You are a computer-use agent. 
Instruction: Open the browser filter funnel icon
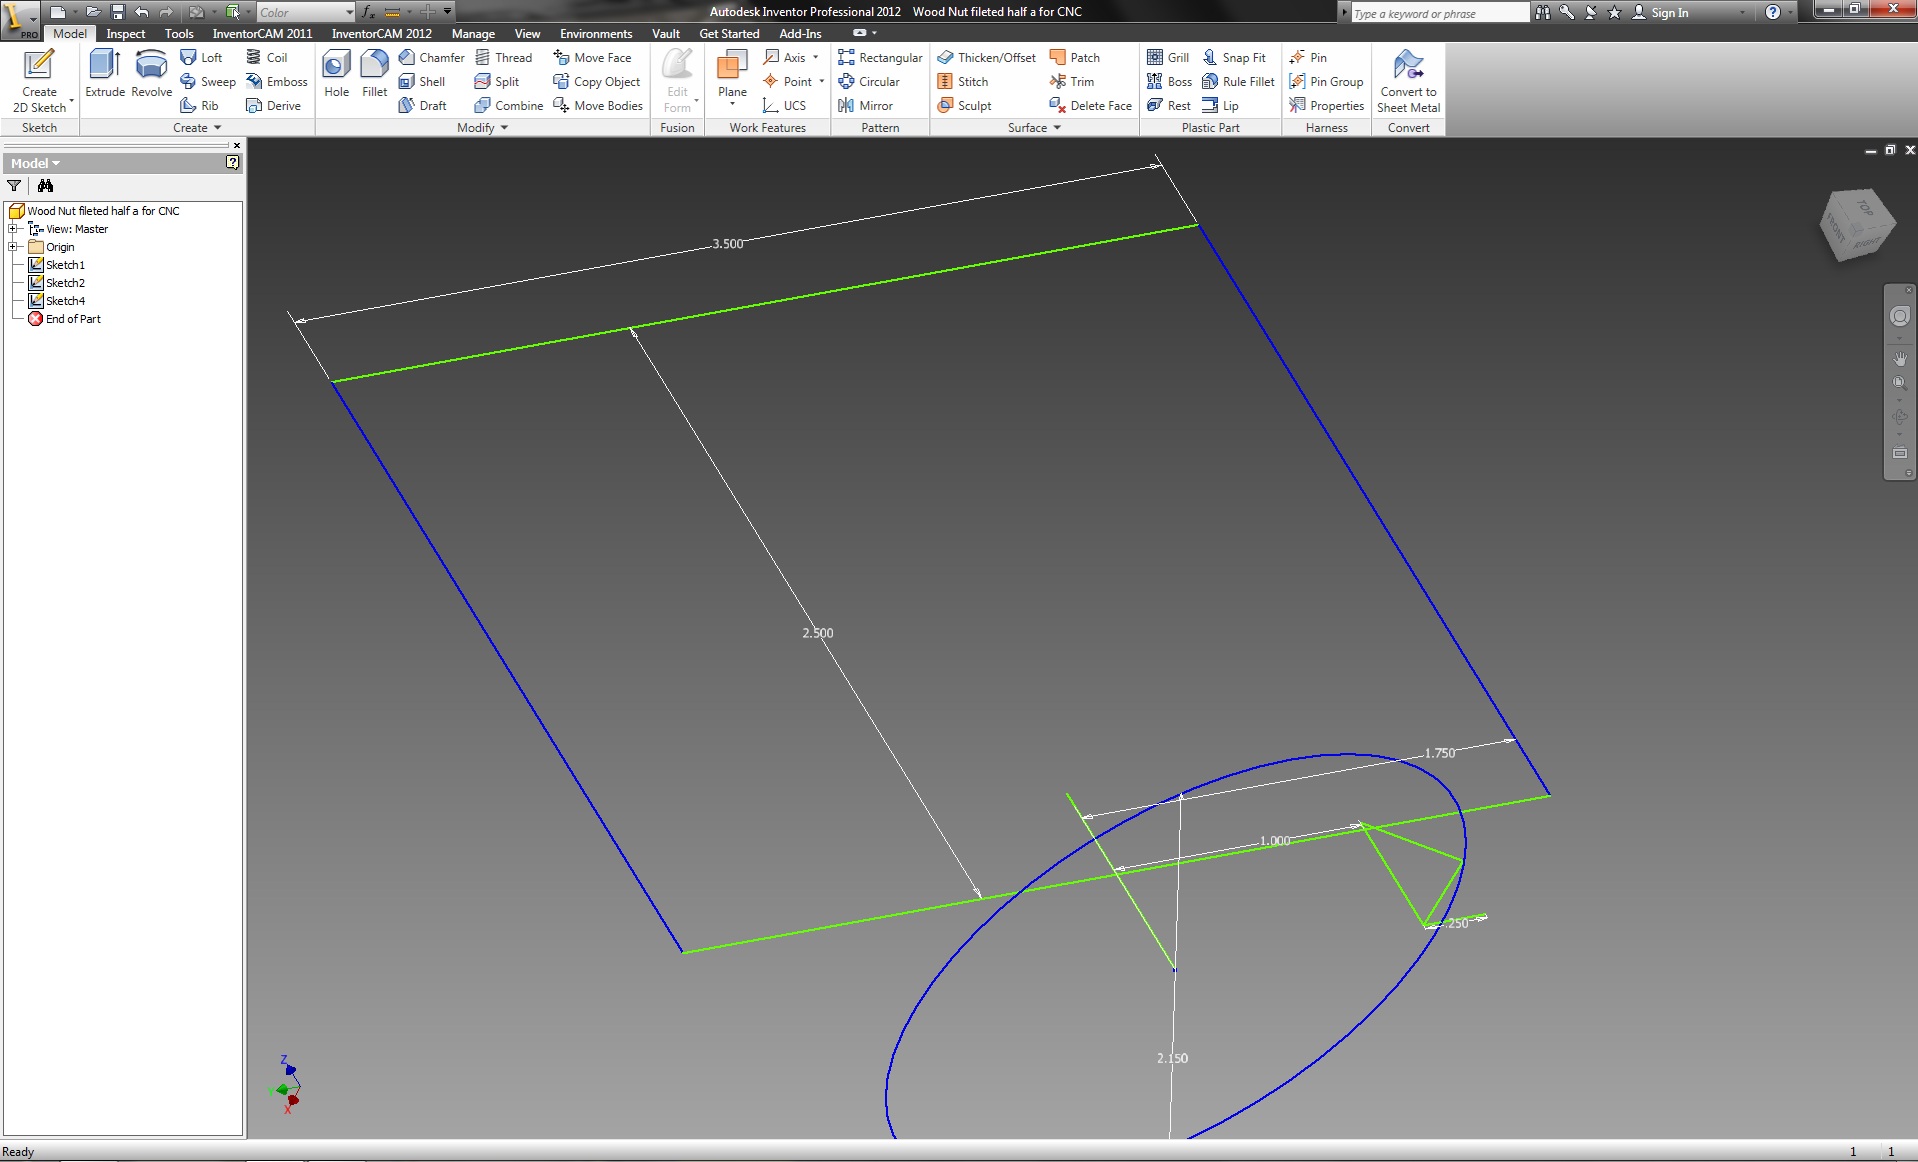pyautogui.click(x=14, y=185)
